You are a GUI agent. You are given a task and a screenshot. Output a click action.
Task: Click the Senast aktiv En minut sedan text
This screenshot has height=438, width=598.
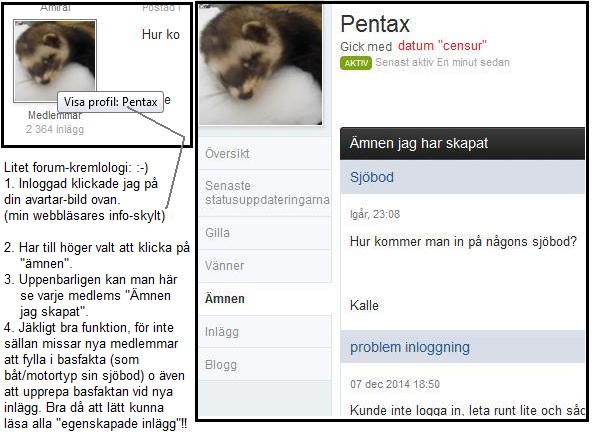pos(442,62)
